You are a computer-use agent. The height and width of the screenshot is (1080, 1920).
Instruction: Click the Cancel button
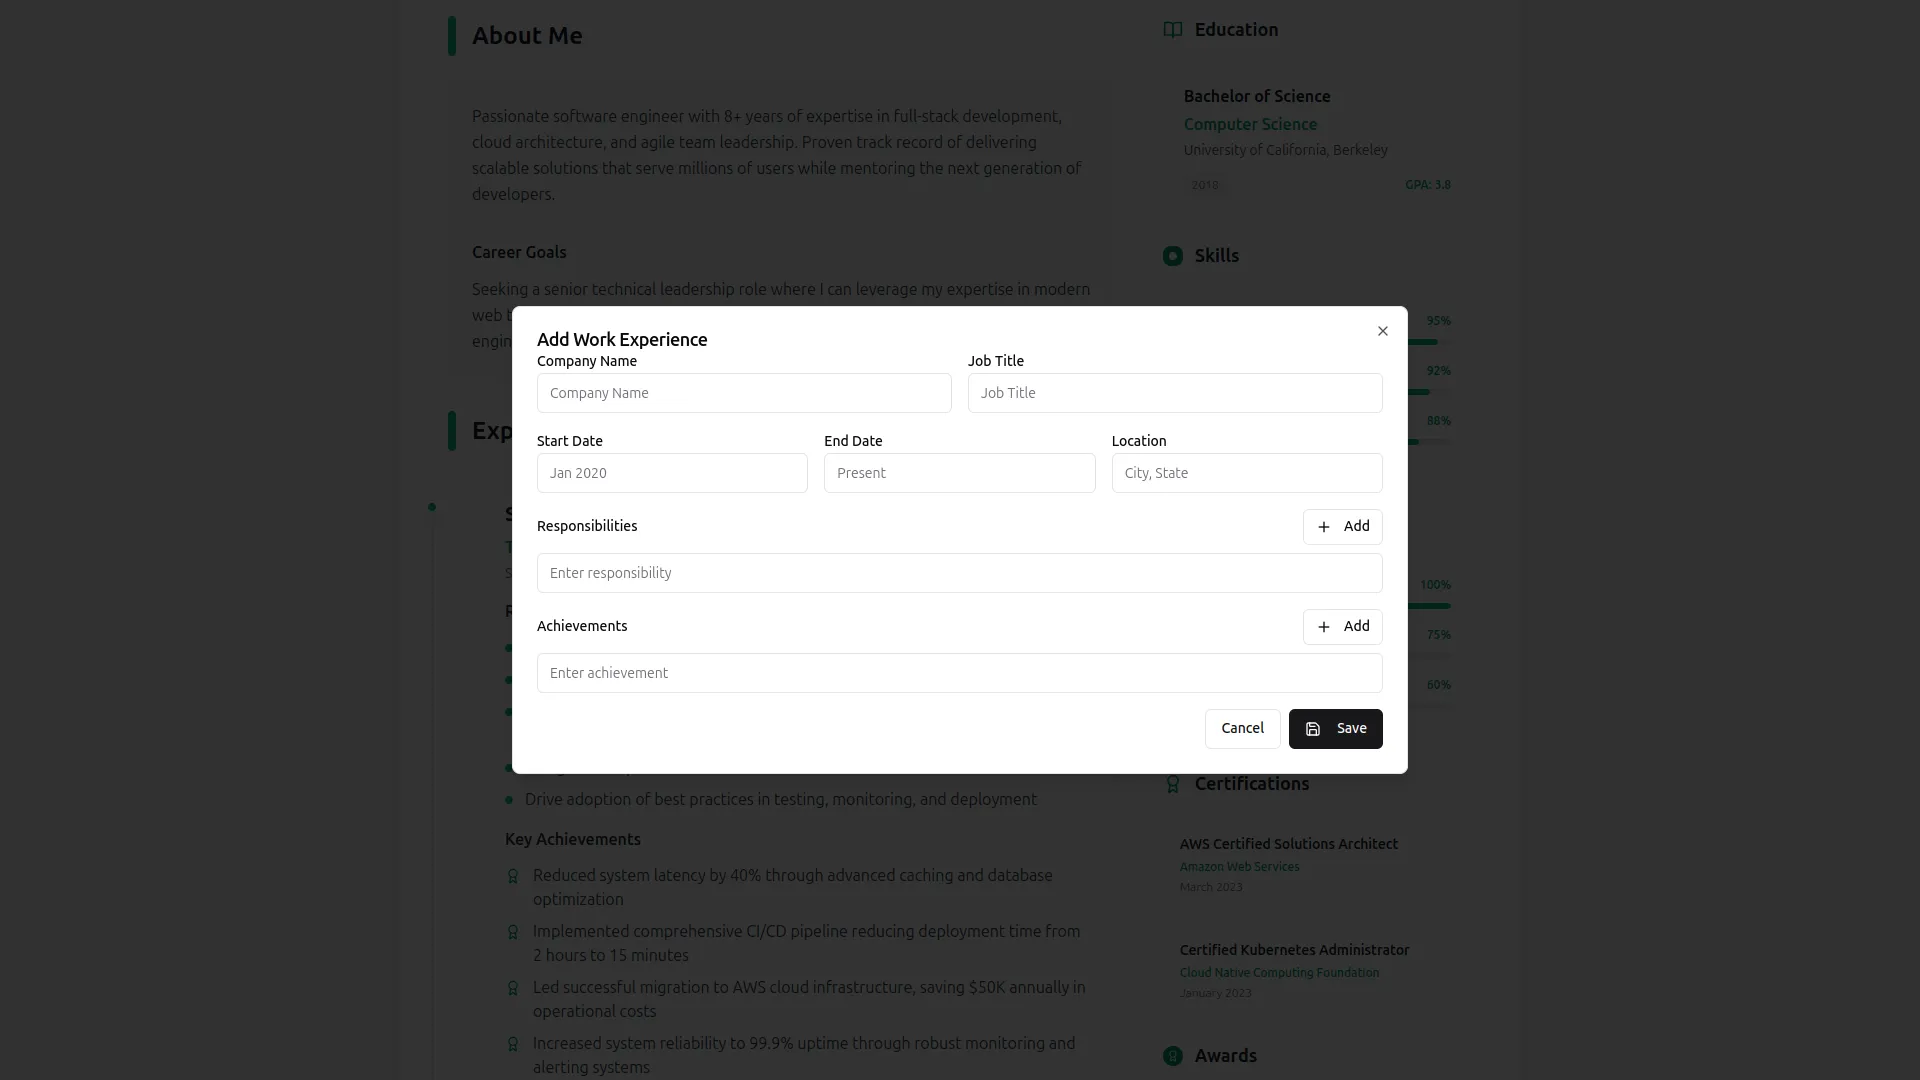tap(1242, 729)
